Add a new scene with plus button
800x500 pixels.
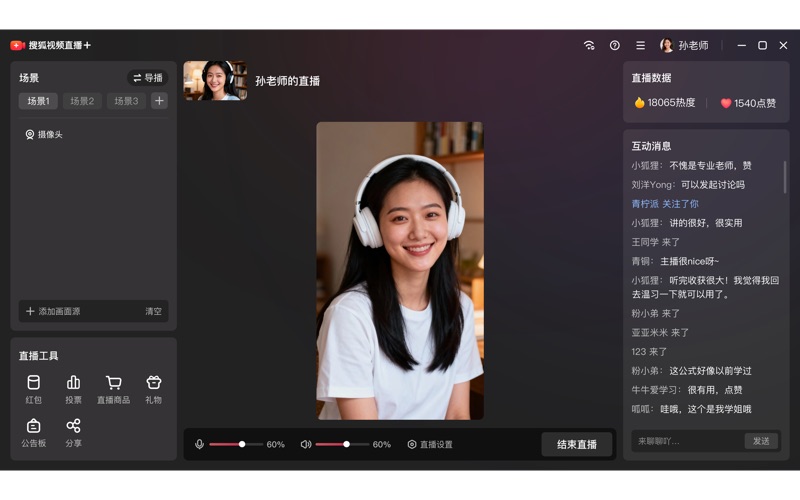click(159, 101)
